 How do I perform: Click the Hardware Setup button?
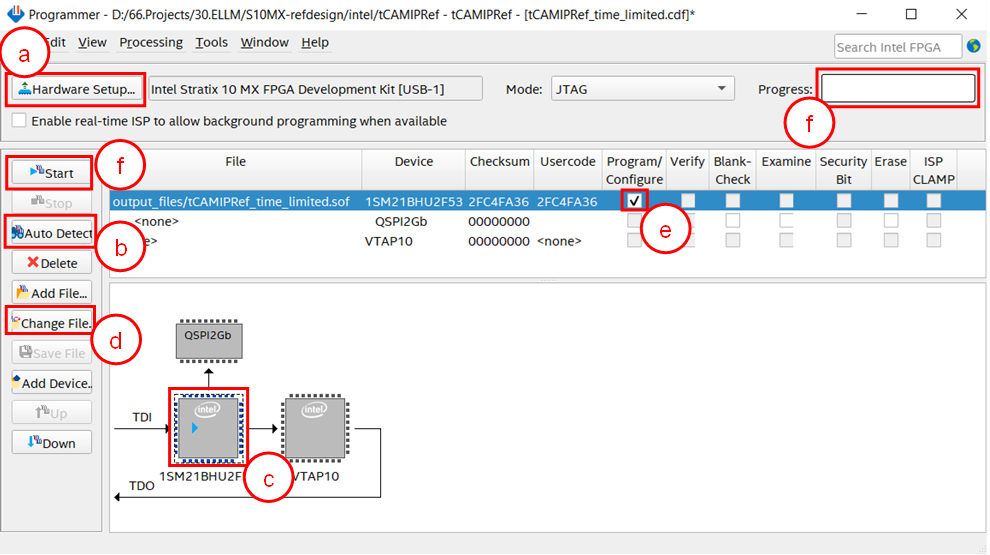click(x=76, y=89)
